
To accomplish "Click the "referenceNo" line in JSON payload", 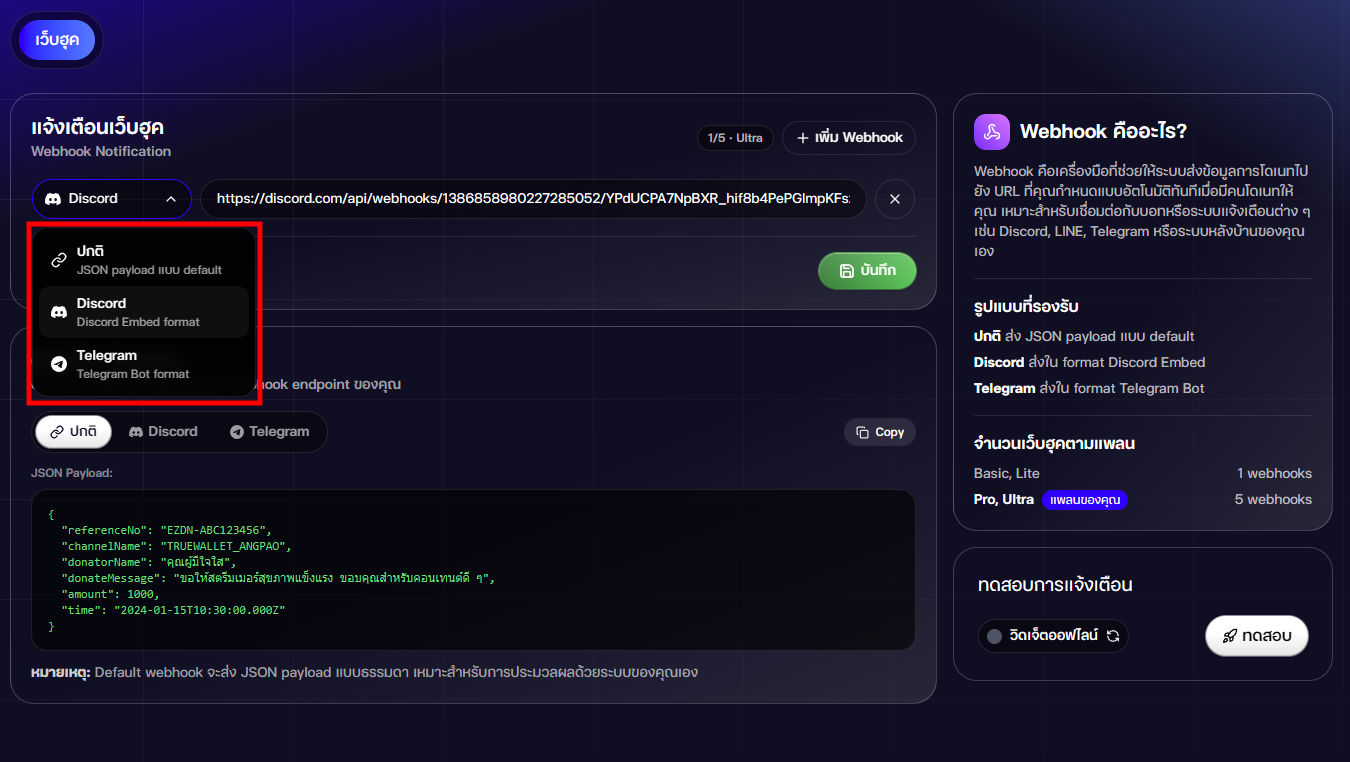I will click(x=167, y=530).
